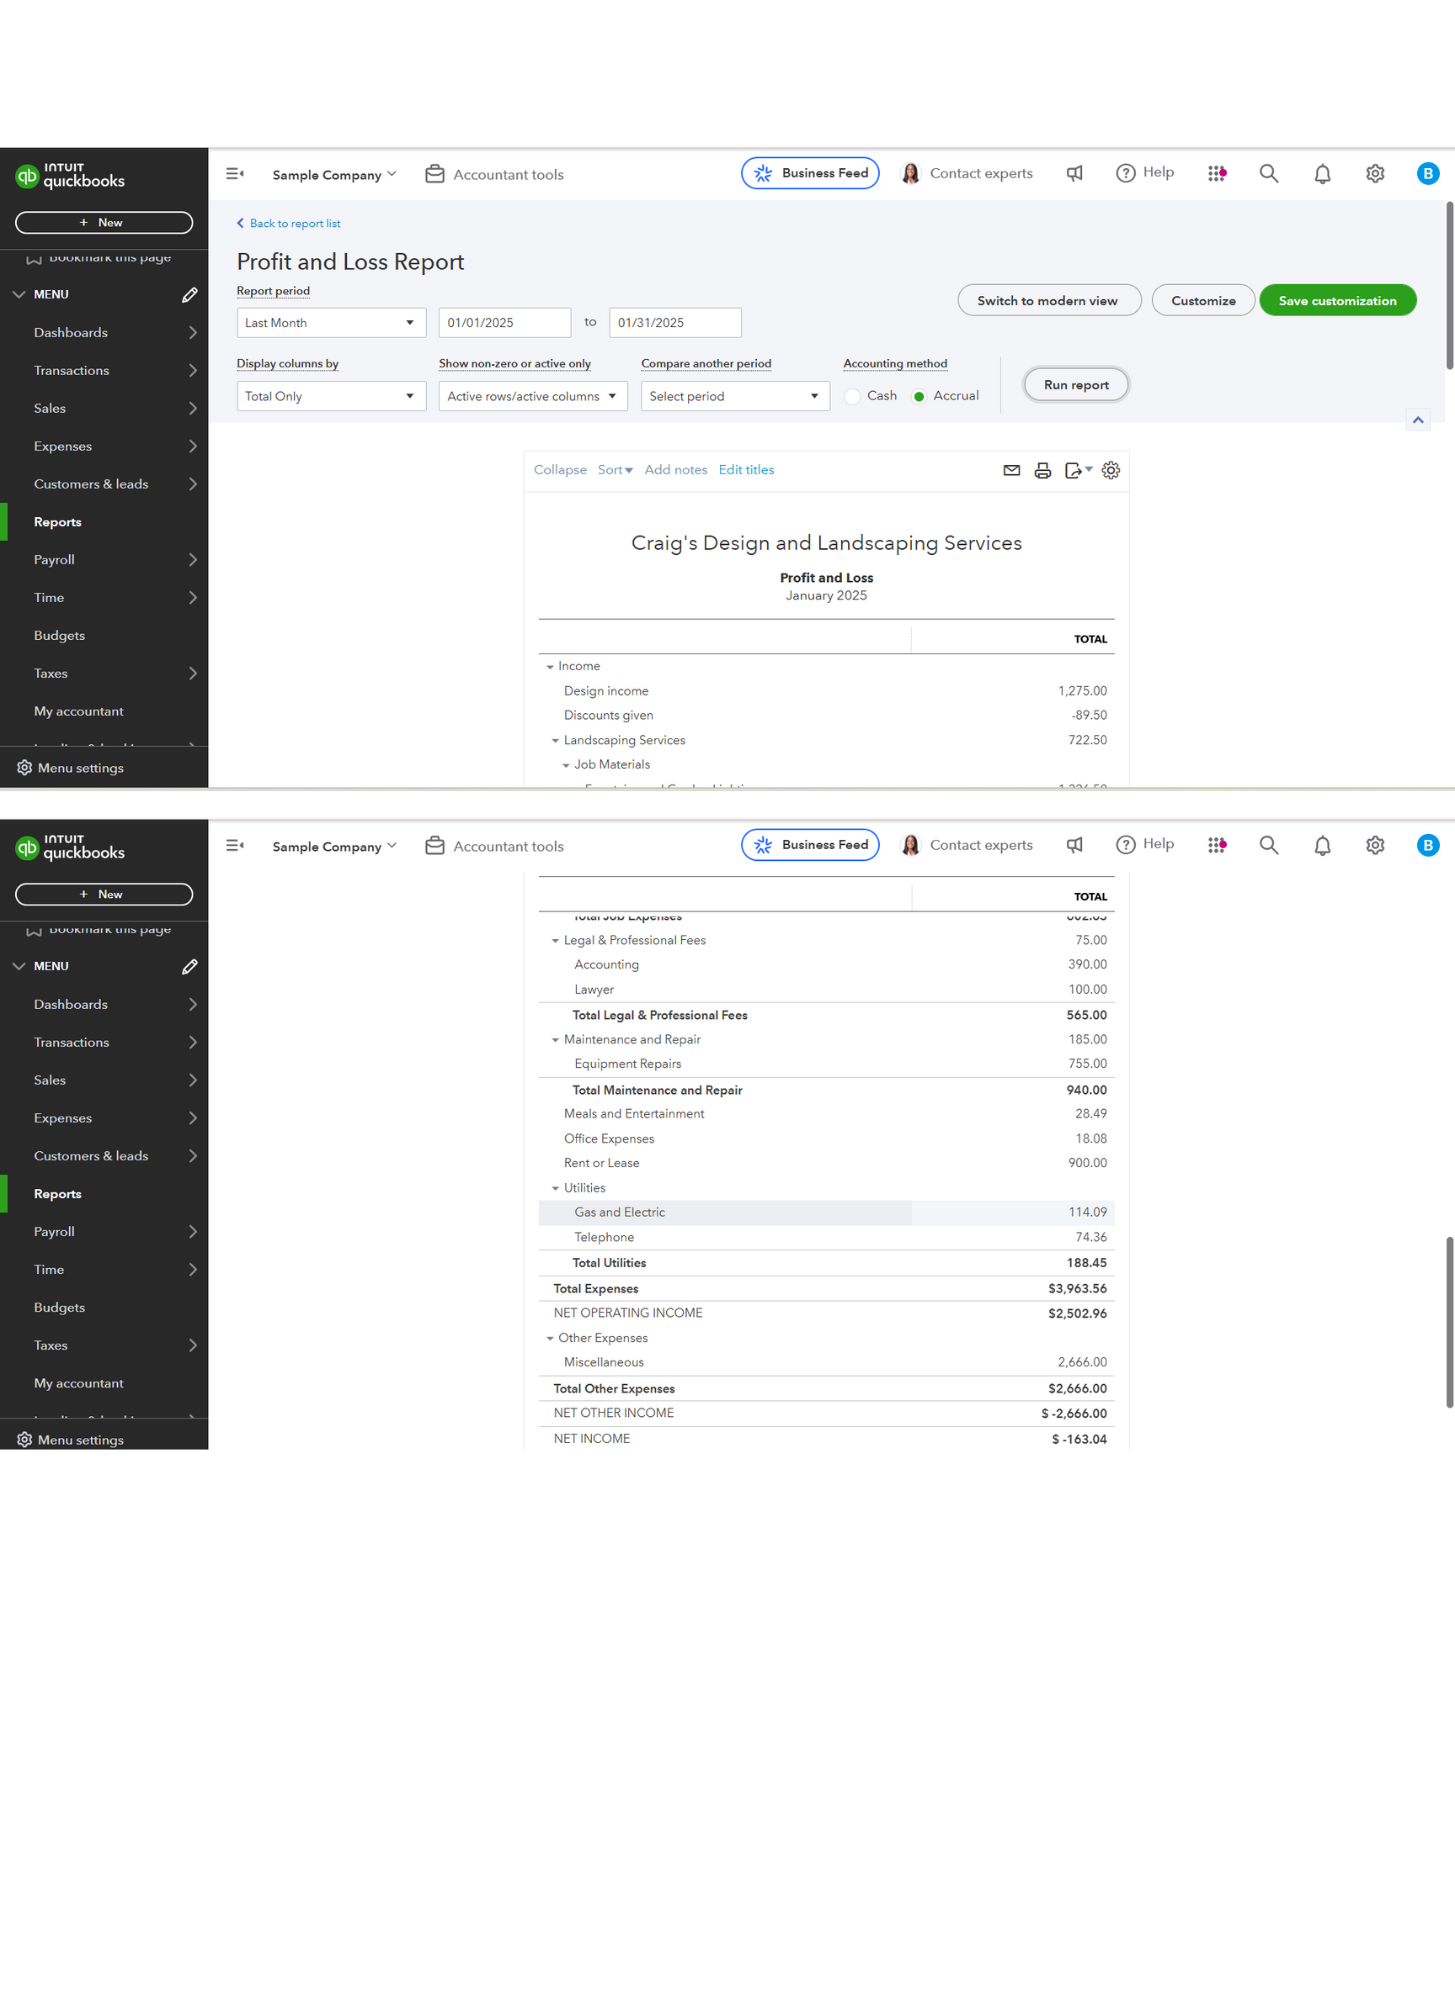Open apps grid icon in bottom header

point(1217,845)
